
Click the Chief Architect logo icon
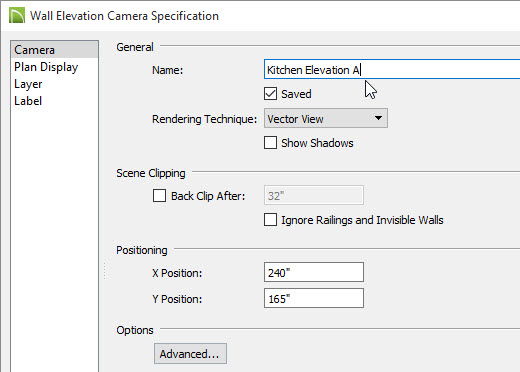(x=17, y=15)
